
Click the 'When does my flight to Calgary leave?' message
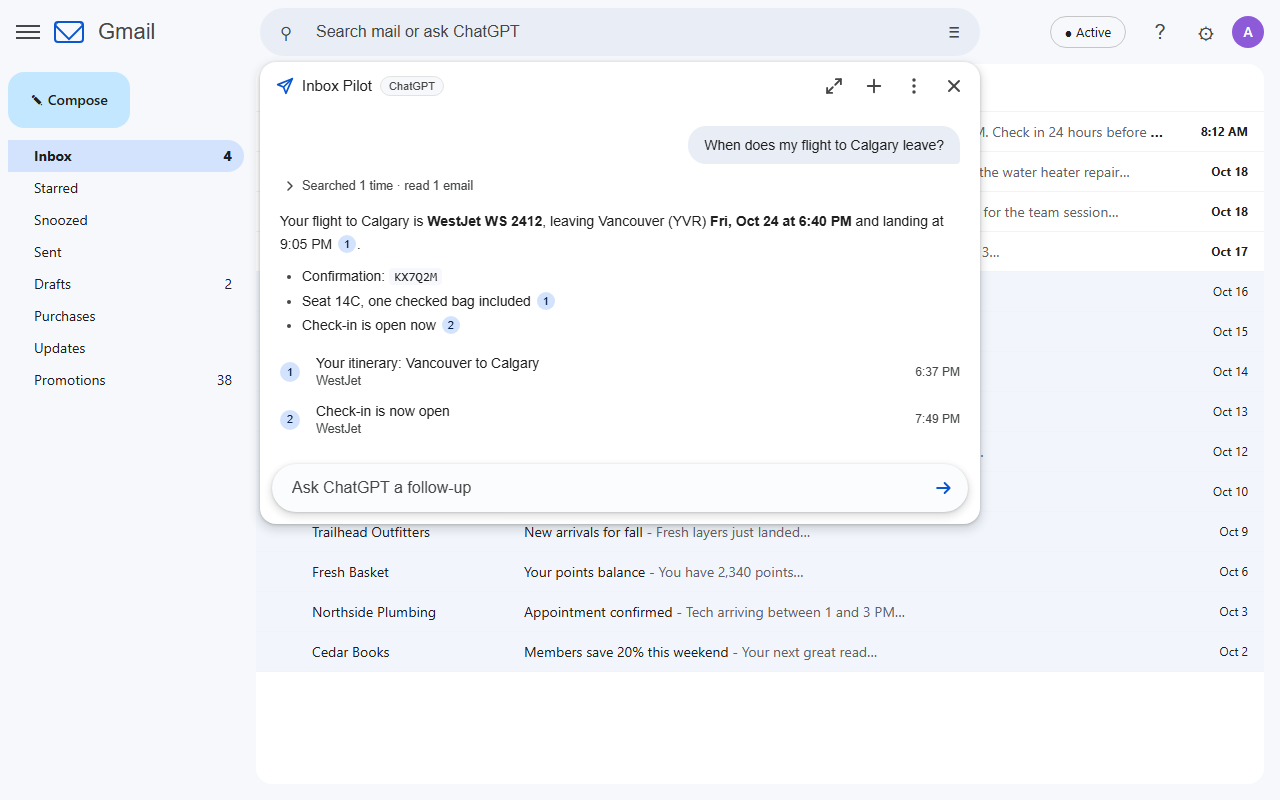824,145
